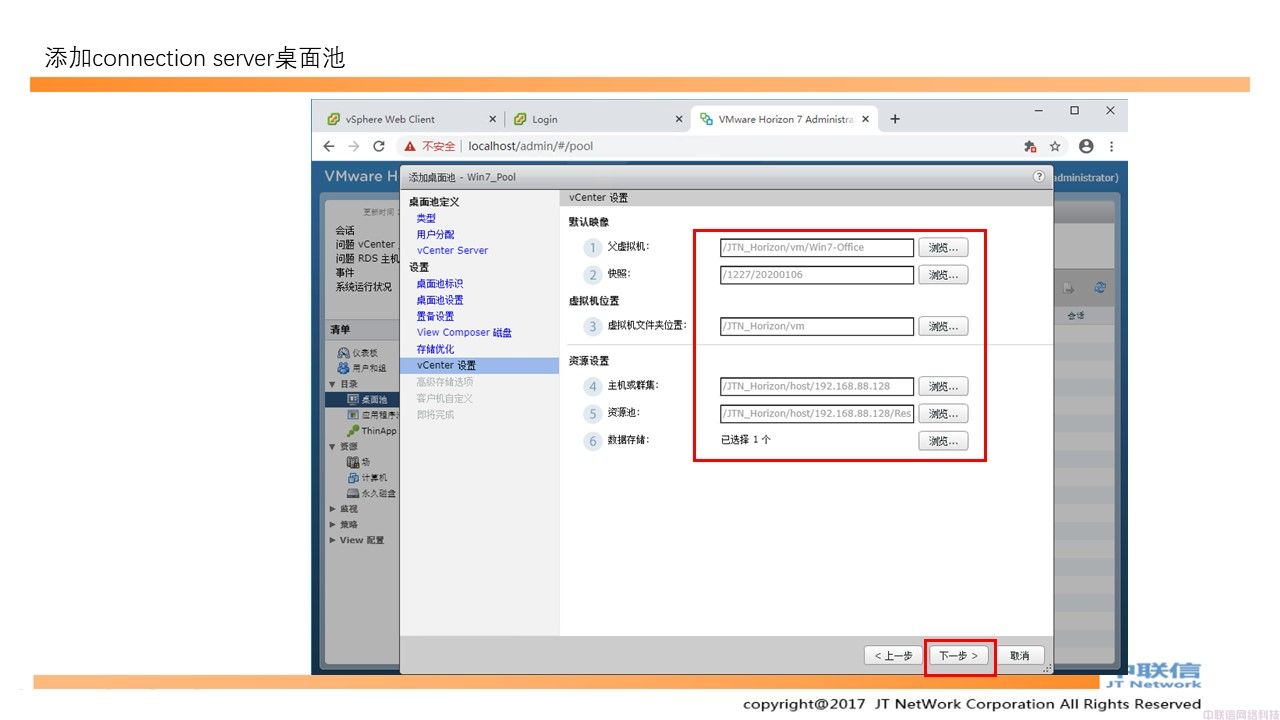Click the 父虚拟机 path field
The height and width of the screenshot is (720, 1280).
[816, 247]
